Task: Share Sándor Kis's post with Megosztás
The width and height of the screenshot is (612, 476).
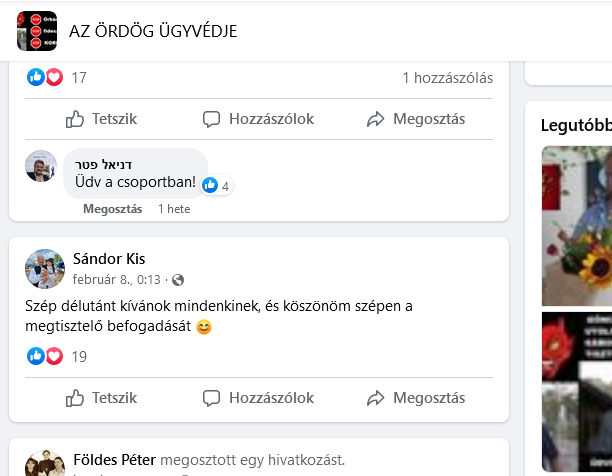Action: click(416, 398)
